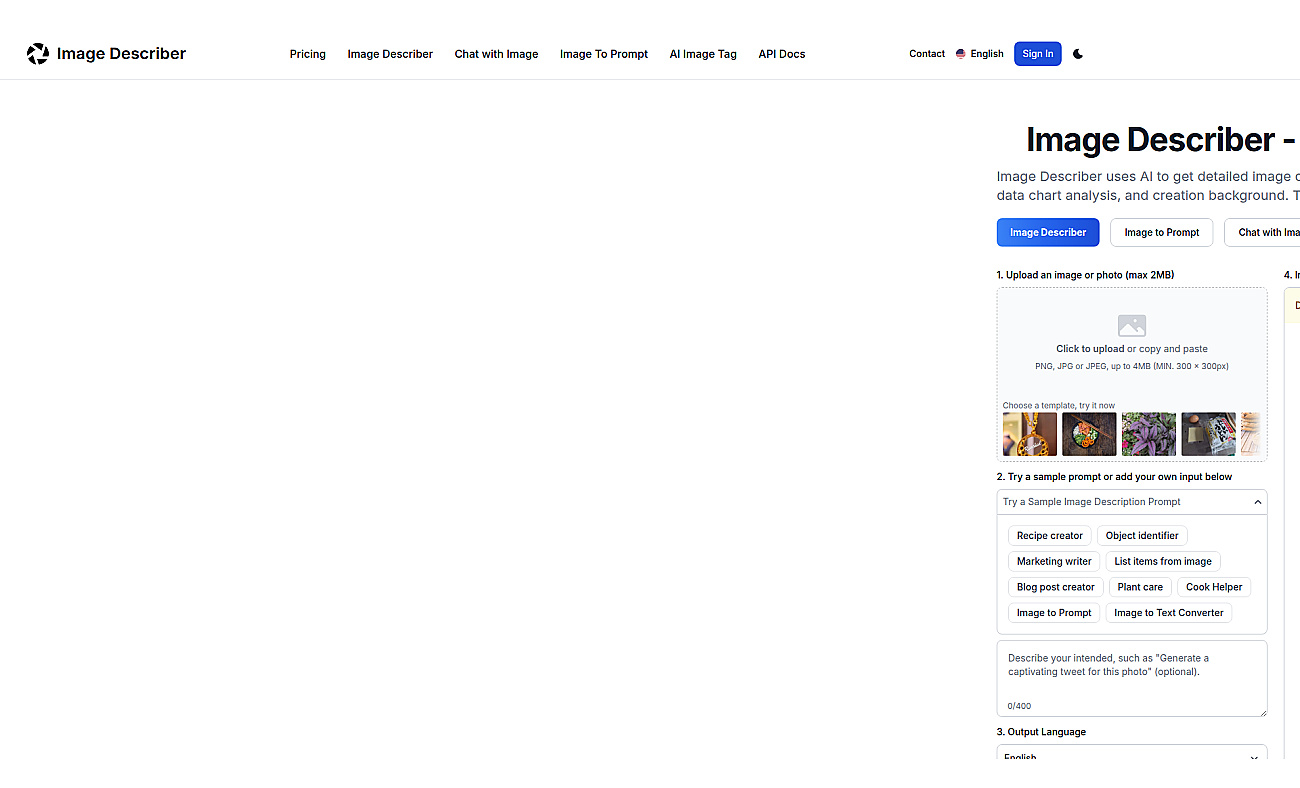Click the '0/400' character counter
This screenshot has width=1300, height=788.
pyautogui.click(x=1019, y=706)
